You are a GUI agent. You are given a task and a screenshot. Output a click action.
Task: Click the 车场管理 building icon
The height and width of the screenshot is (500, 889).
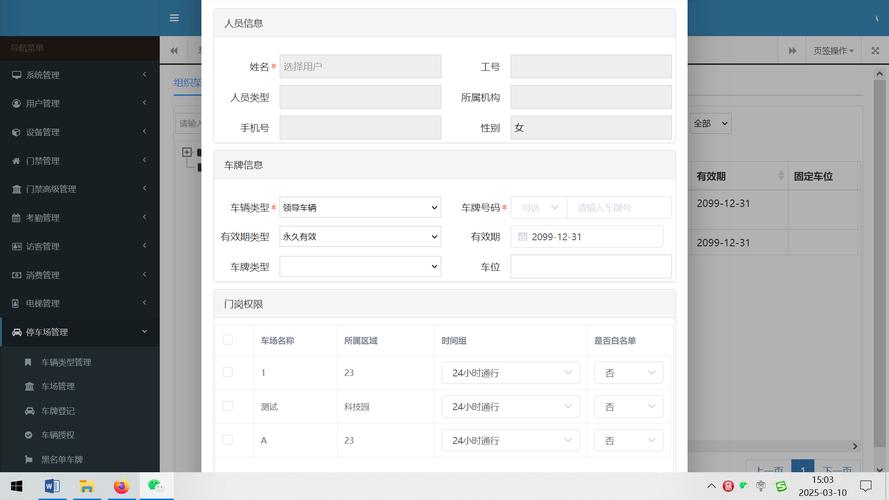tap(29, 386)
